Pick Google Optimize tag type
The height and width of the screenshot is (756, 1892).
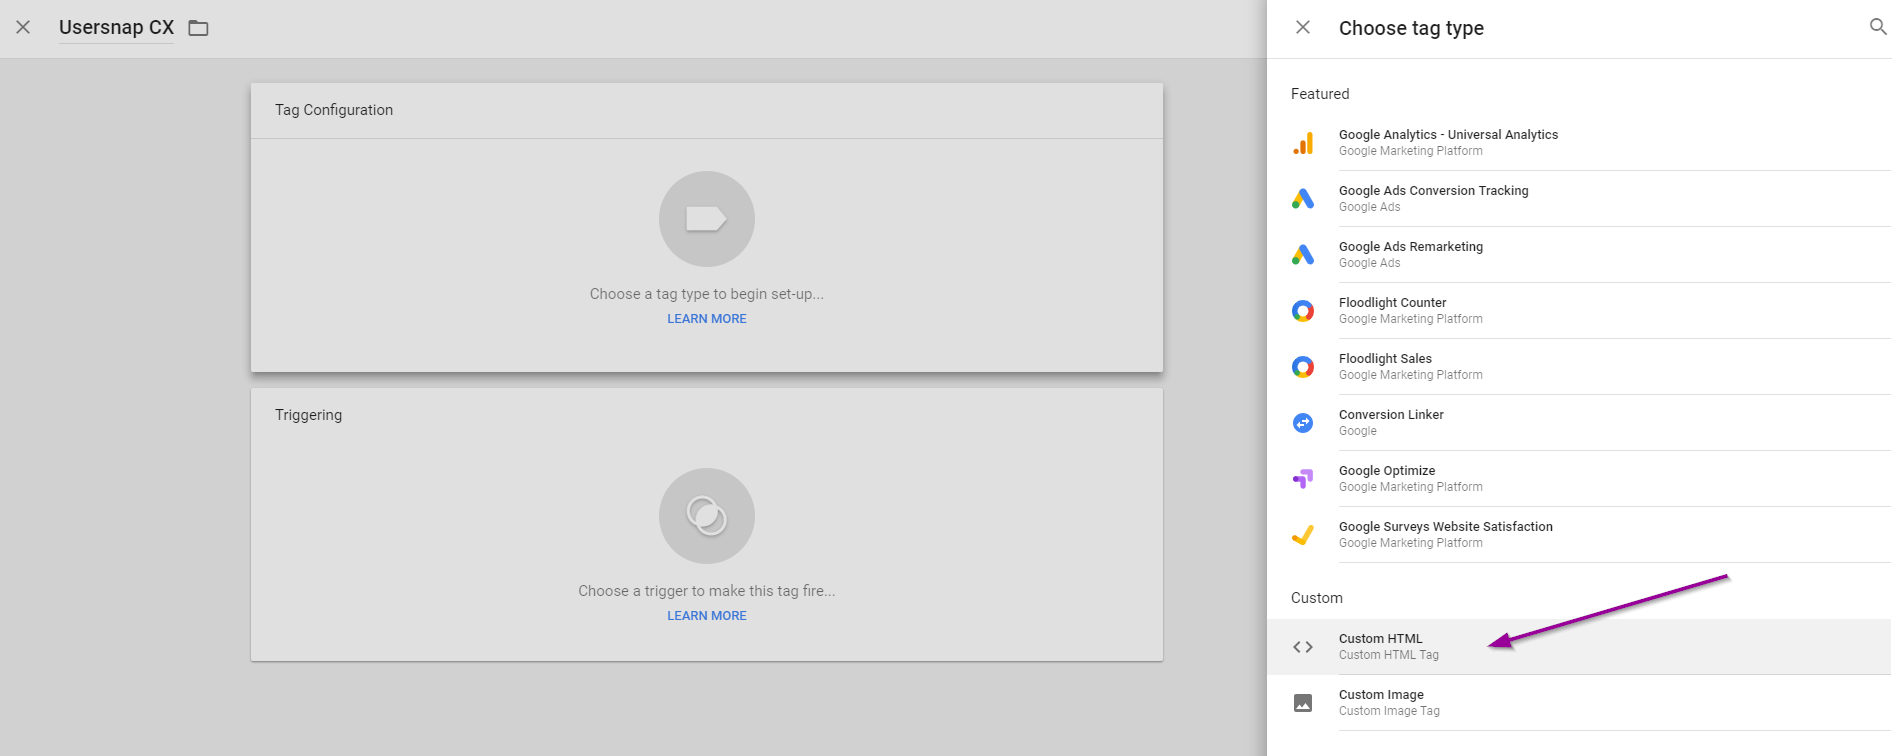coord(1579,479)
